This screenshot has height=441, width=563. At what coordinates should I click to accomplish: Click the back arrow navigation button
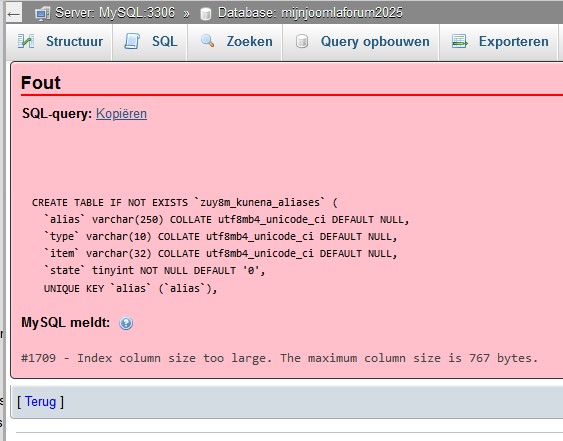(14, 13)
